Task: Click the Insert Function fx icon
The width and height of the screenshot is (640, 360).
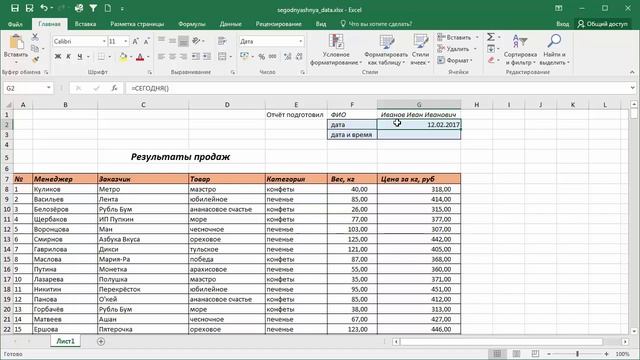Action: pos(114,88)
